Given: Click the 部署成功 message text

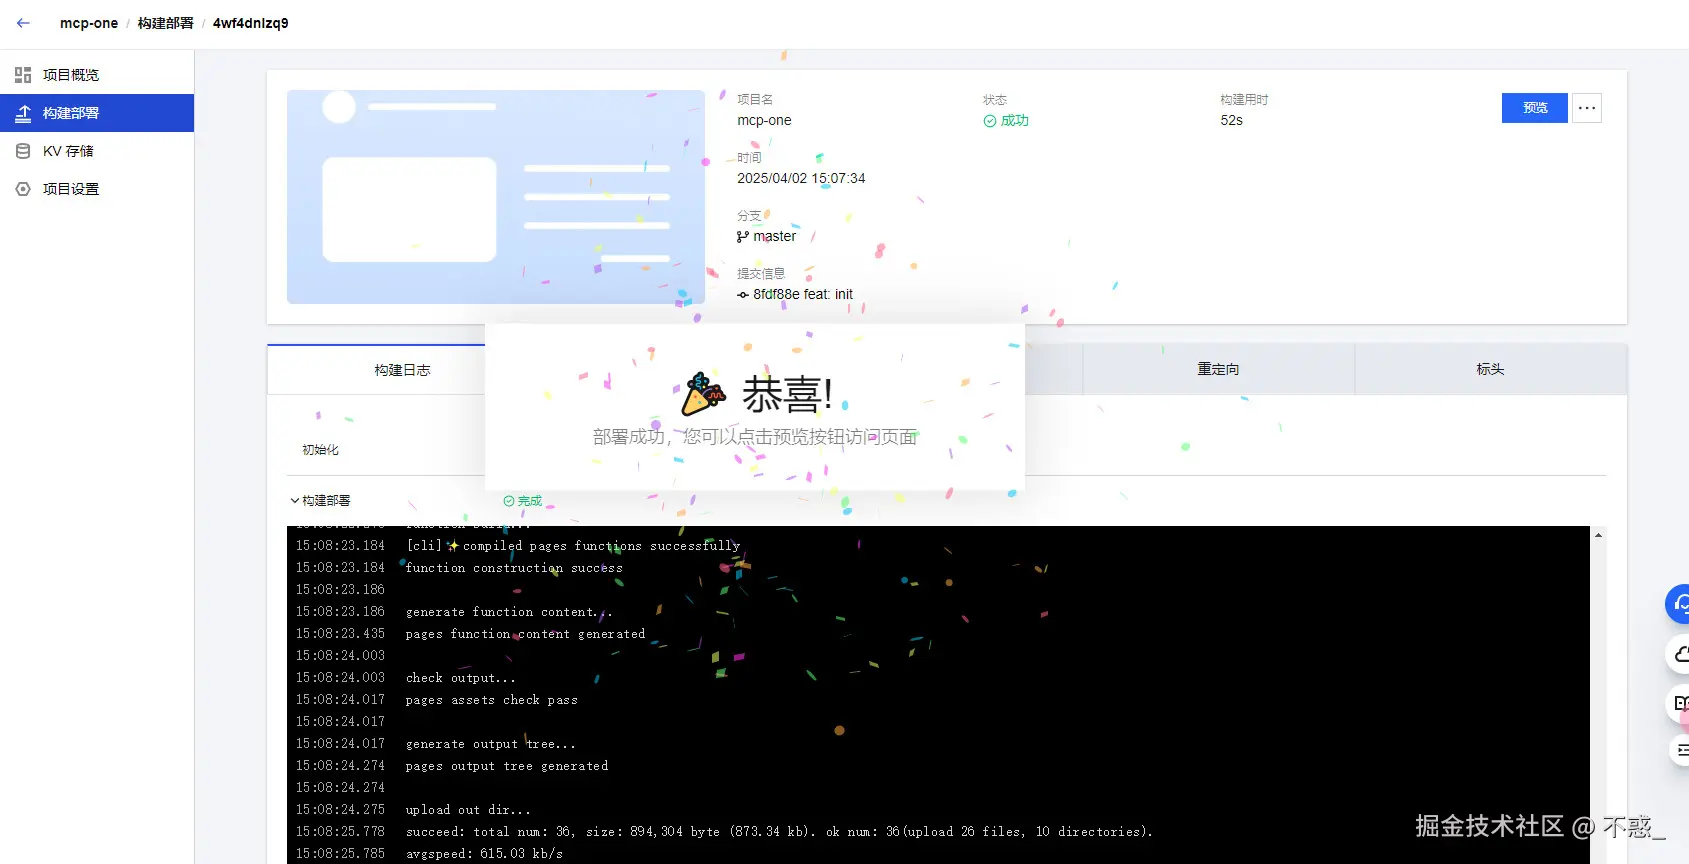Looking at the screenshot, I should point(755,438).
